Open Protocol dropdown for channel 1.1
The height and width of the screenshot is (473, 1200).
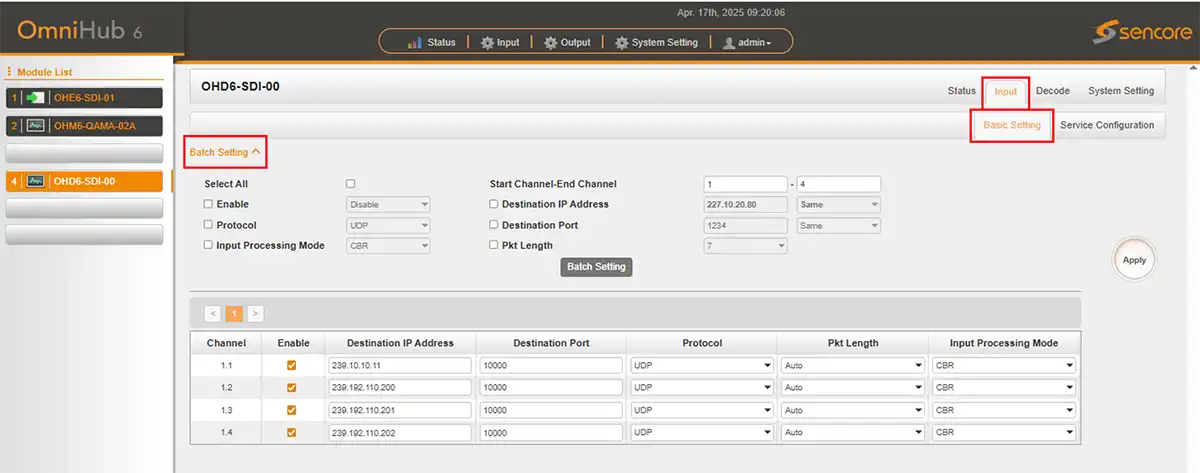(701, 366)
